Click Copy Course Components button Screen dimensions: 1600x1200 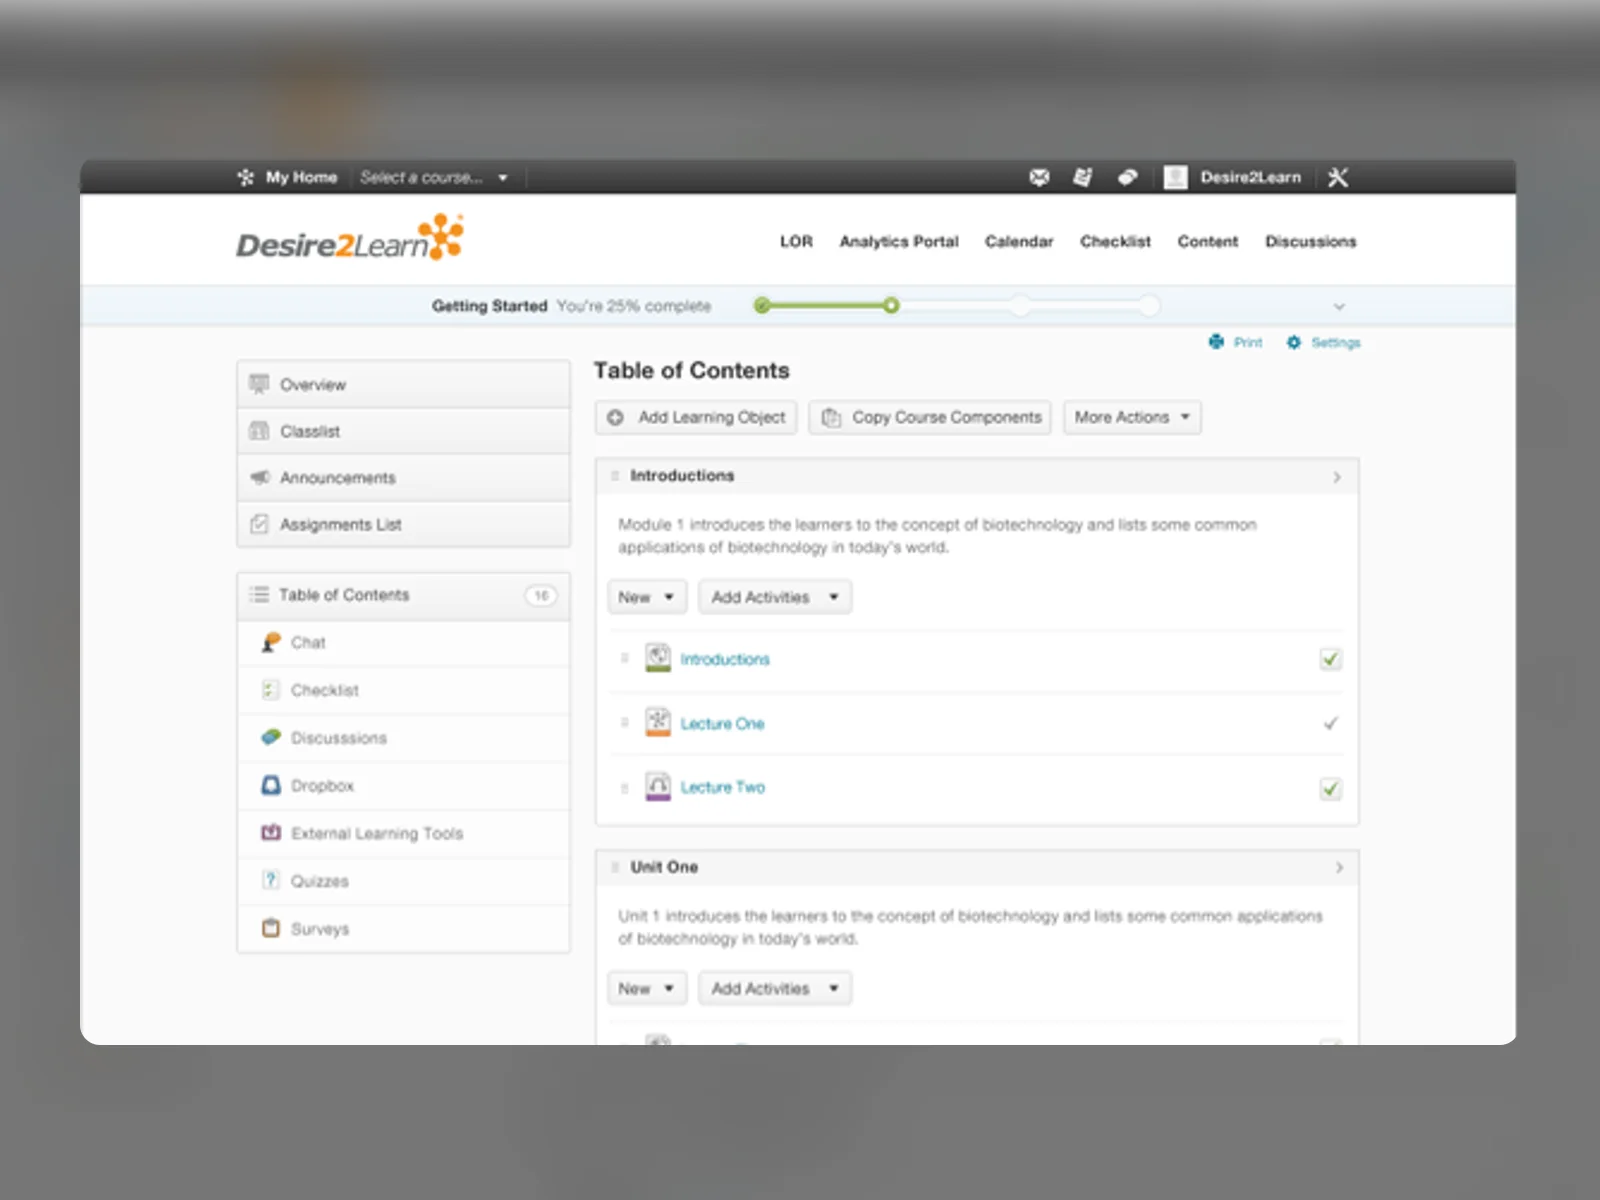coord(930,417)
